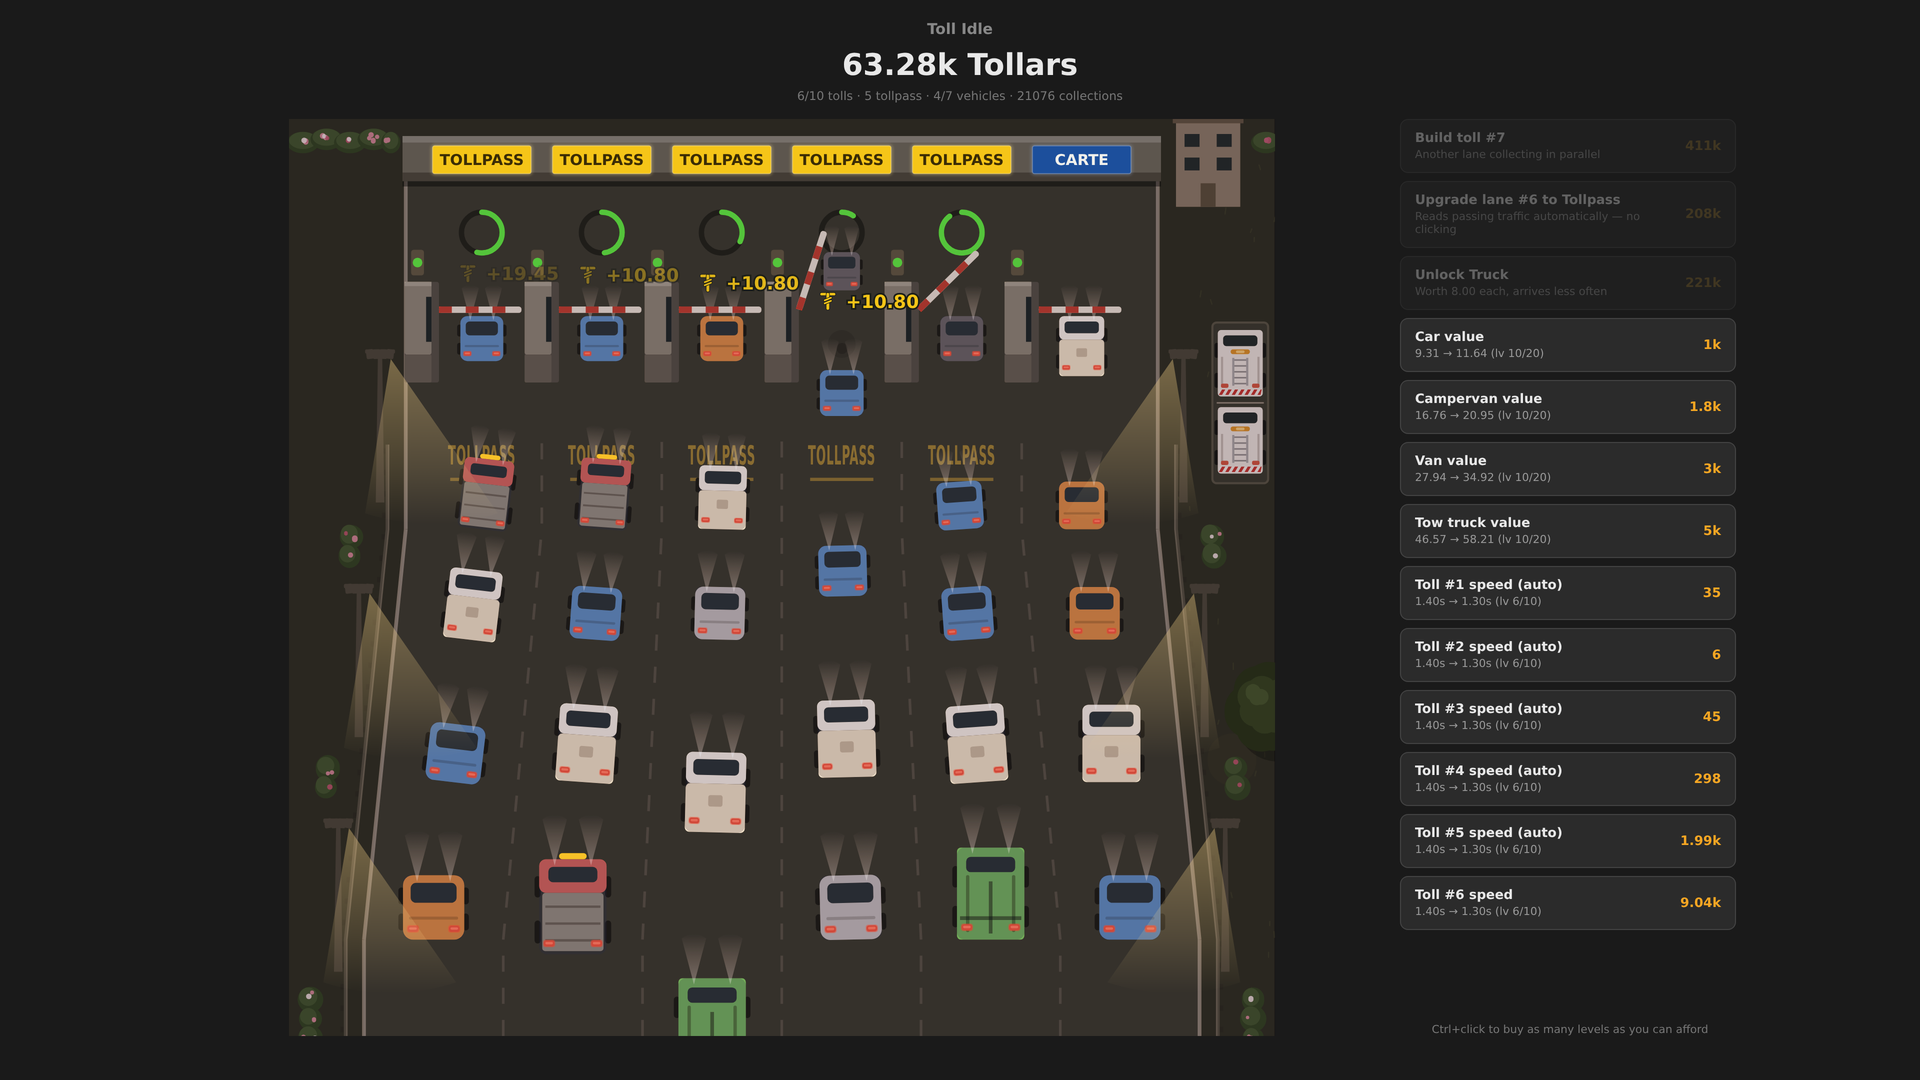Click the white campervan at CARTE lane gate
Image resolution: width=1920 pixels, height=1080 pixels.
(1081, 346)
